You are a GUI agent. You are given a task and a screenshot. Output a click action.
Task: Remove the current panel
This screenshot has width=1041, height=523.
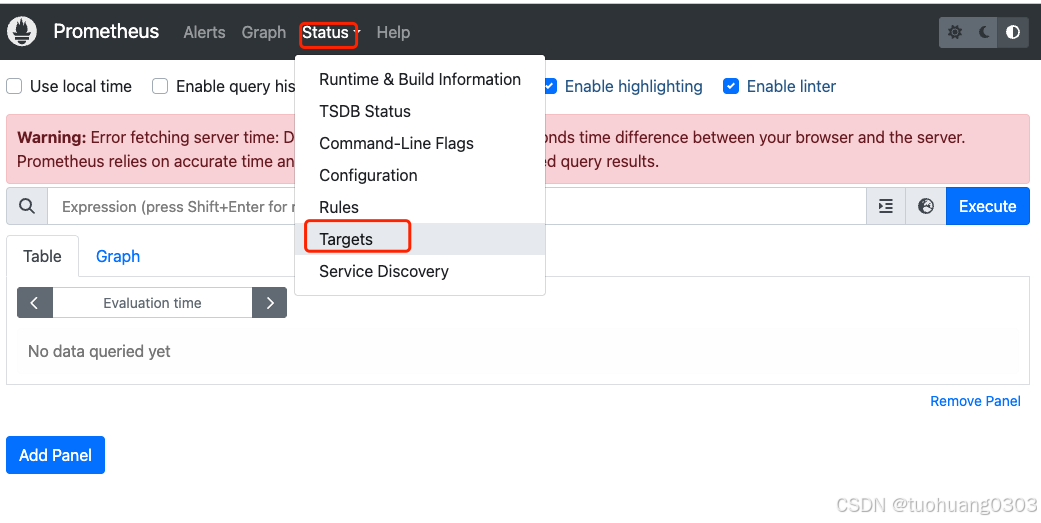tap(975, 401)
